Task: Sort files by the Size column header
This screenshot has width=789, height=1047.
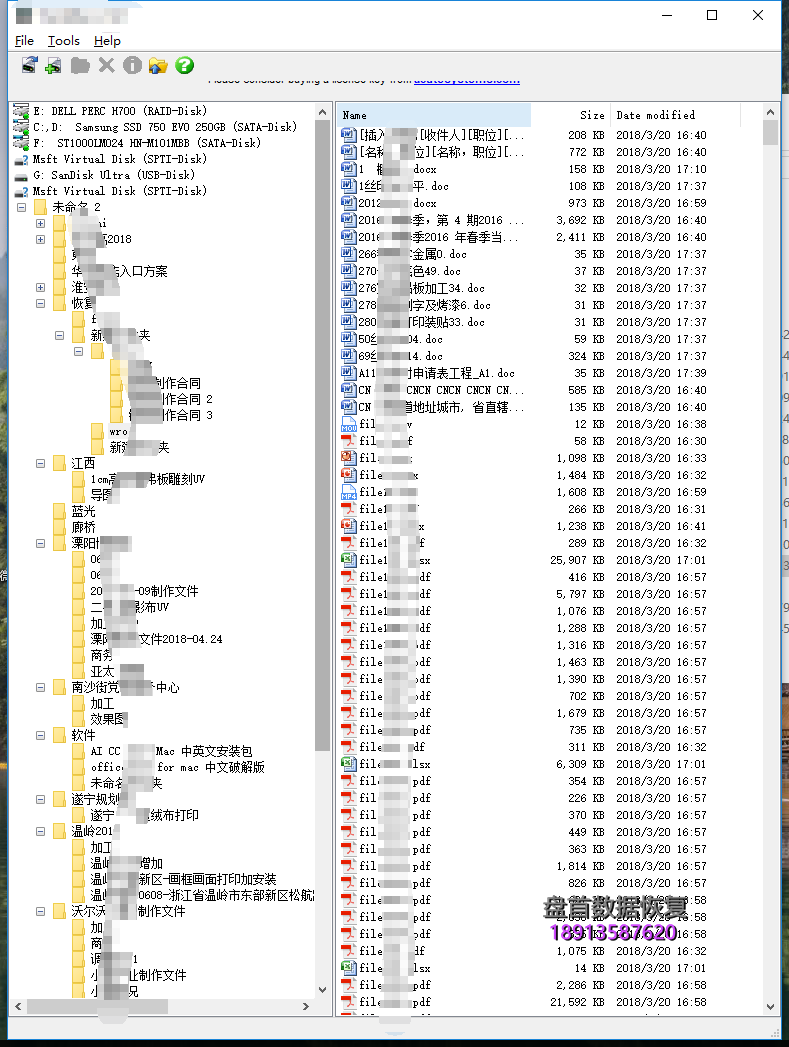Action: 570,116
